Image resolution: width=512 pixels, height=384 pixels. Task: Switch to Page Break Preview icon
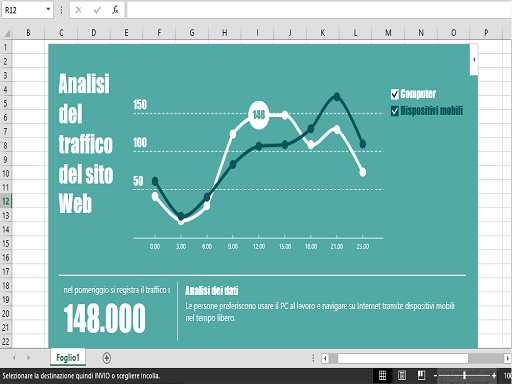tap(421, 375)
